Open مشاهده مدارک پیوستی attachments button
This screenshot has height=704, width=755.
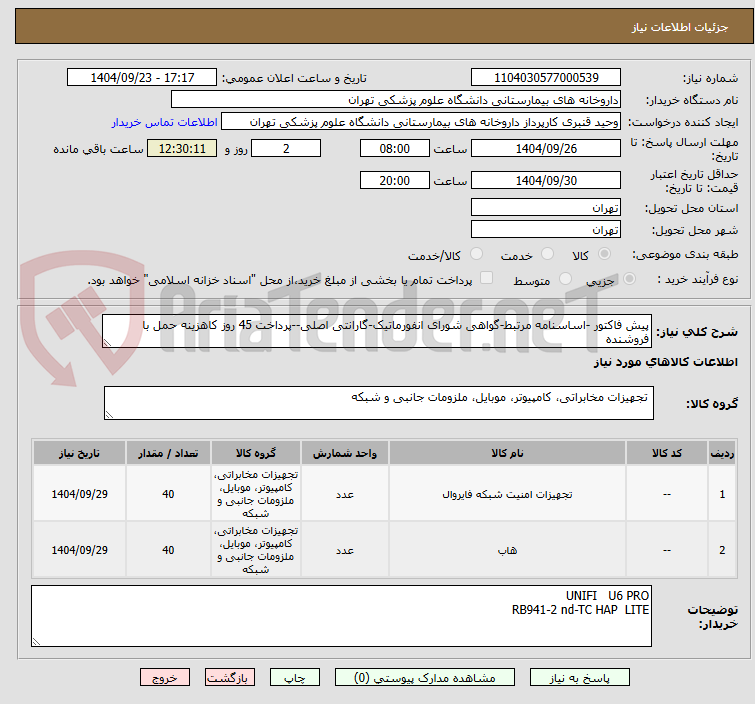click(427, 677)
